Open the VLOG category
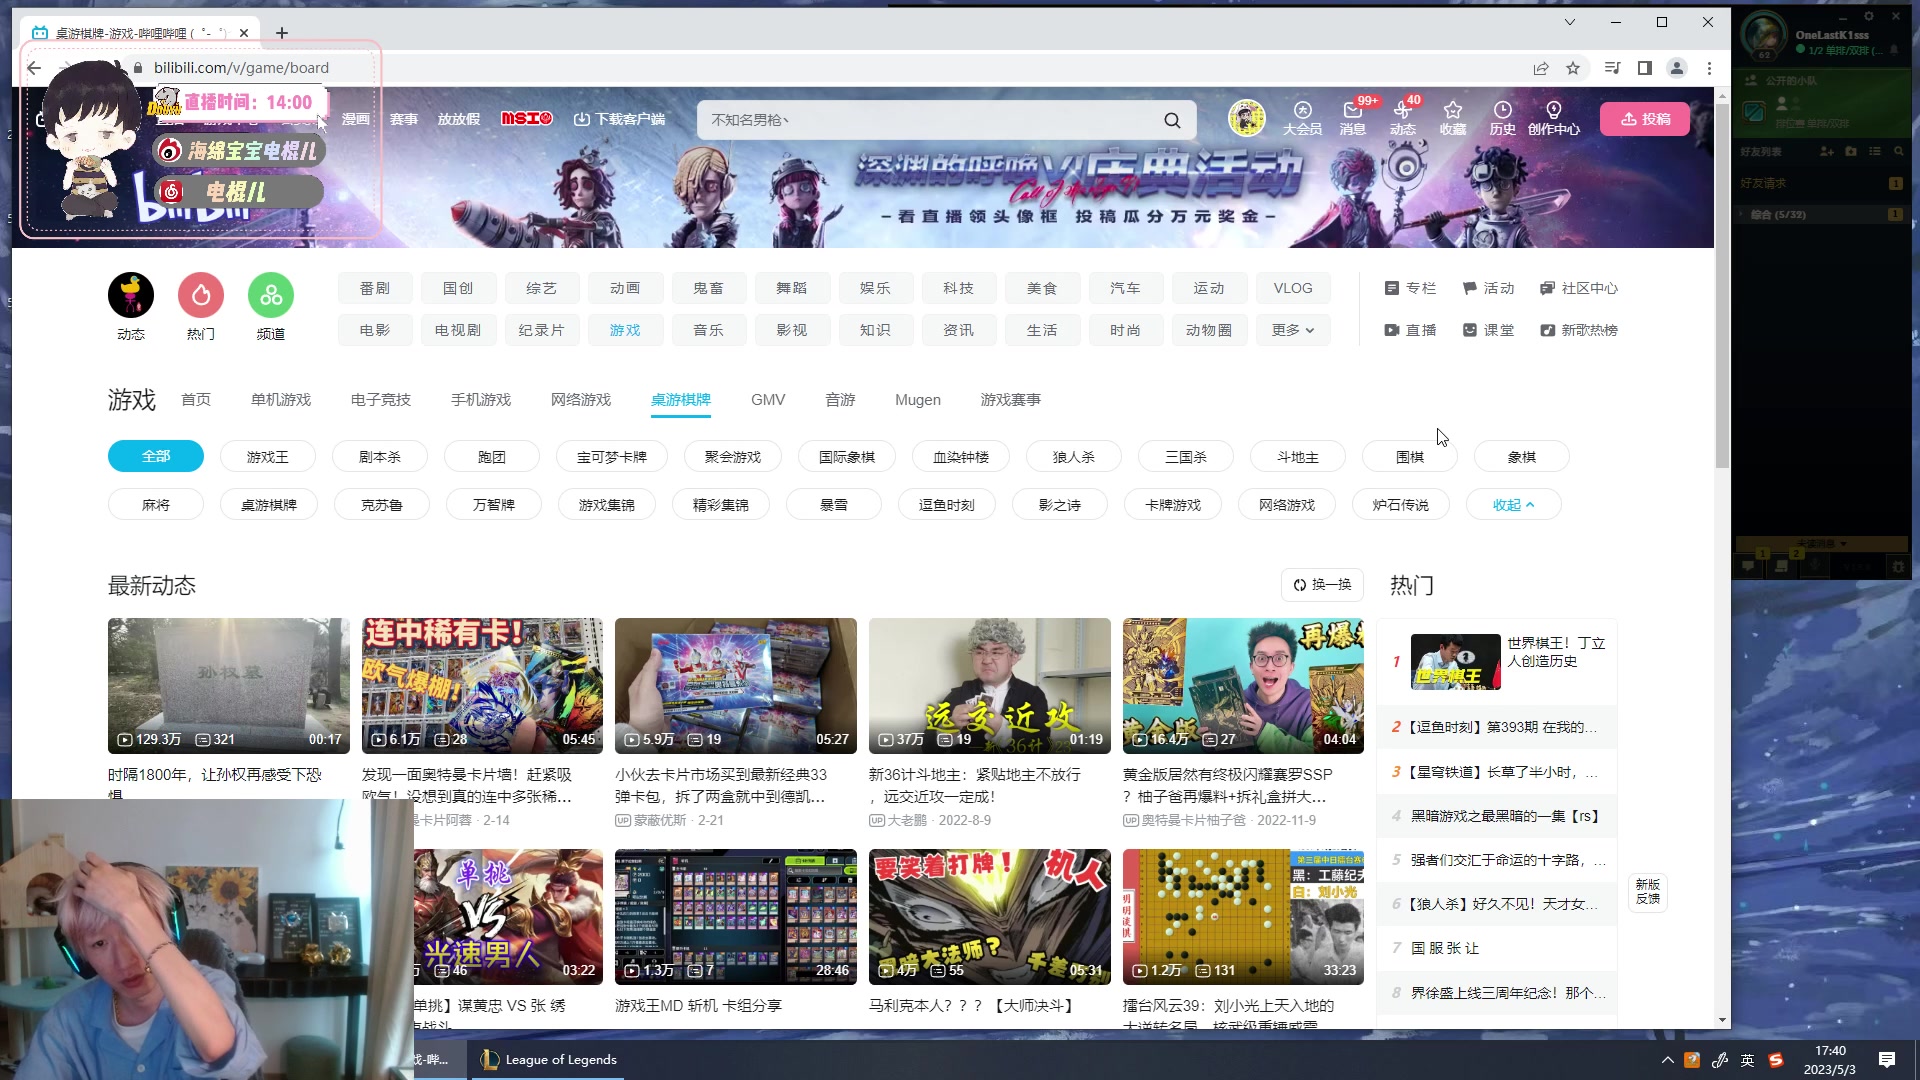1920x1080 pixels. (1293, 288)
